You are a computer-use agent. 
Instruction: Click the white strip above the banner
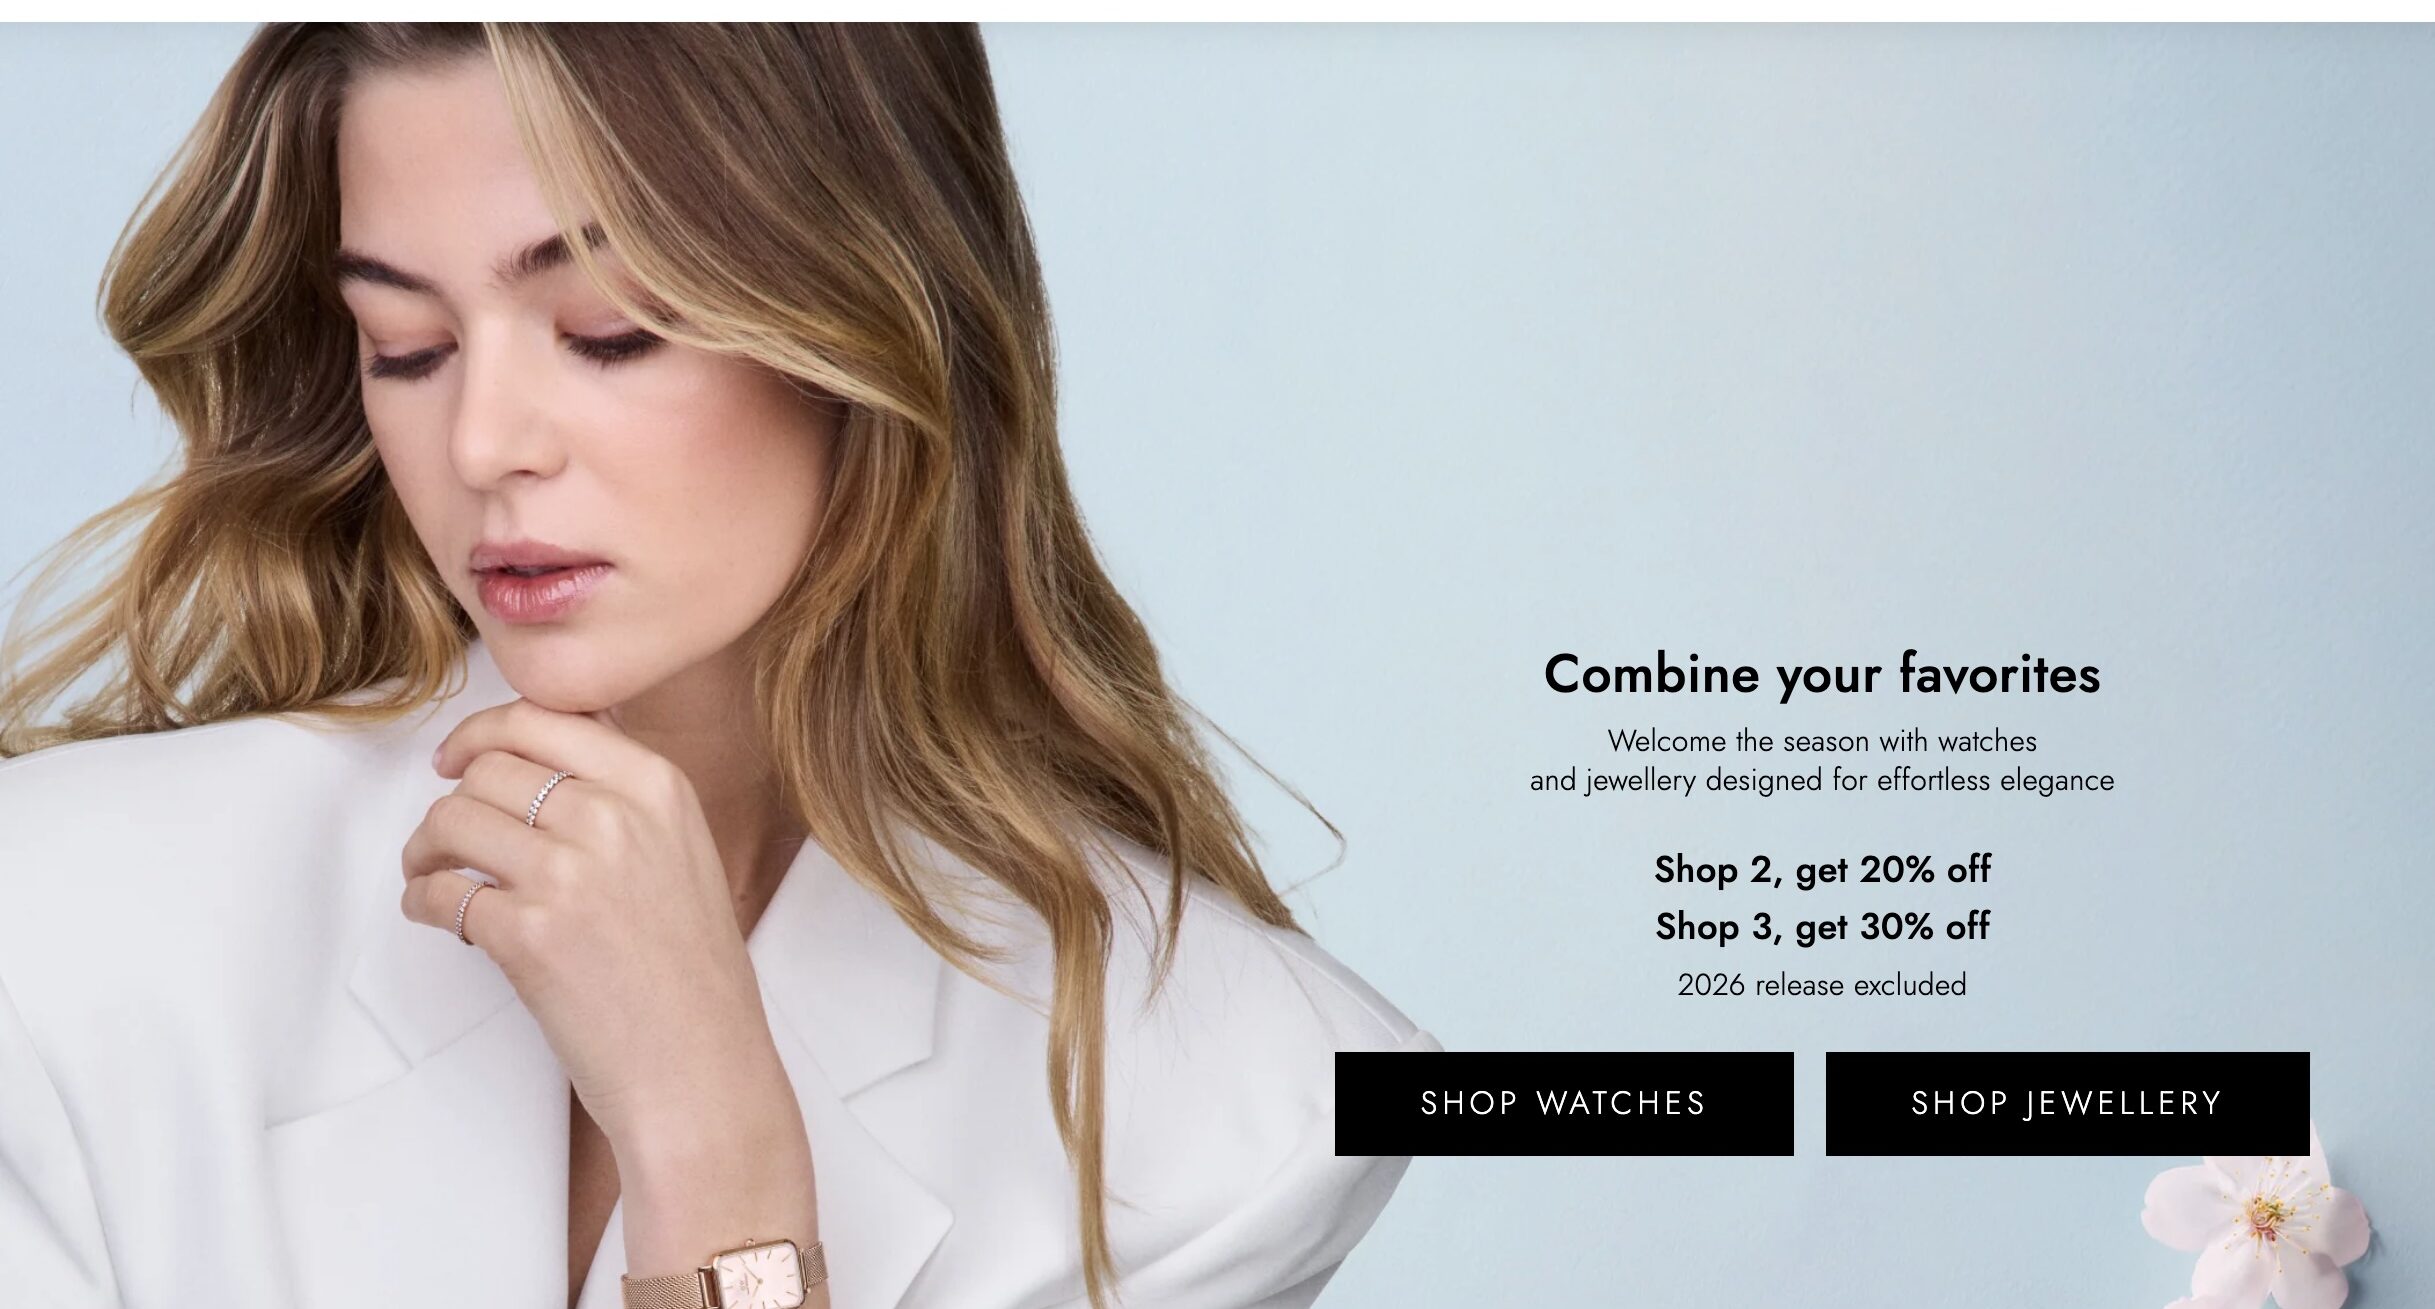click(x=1217, y=10)
